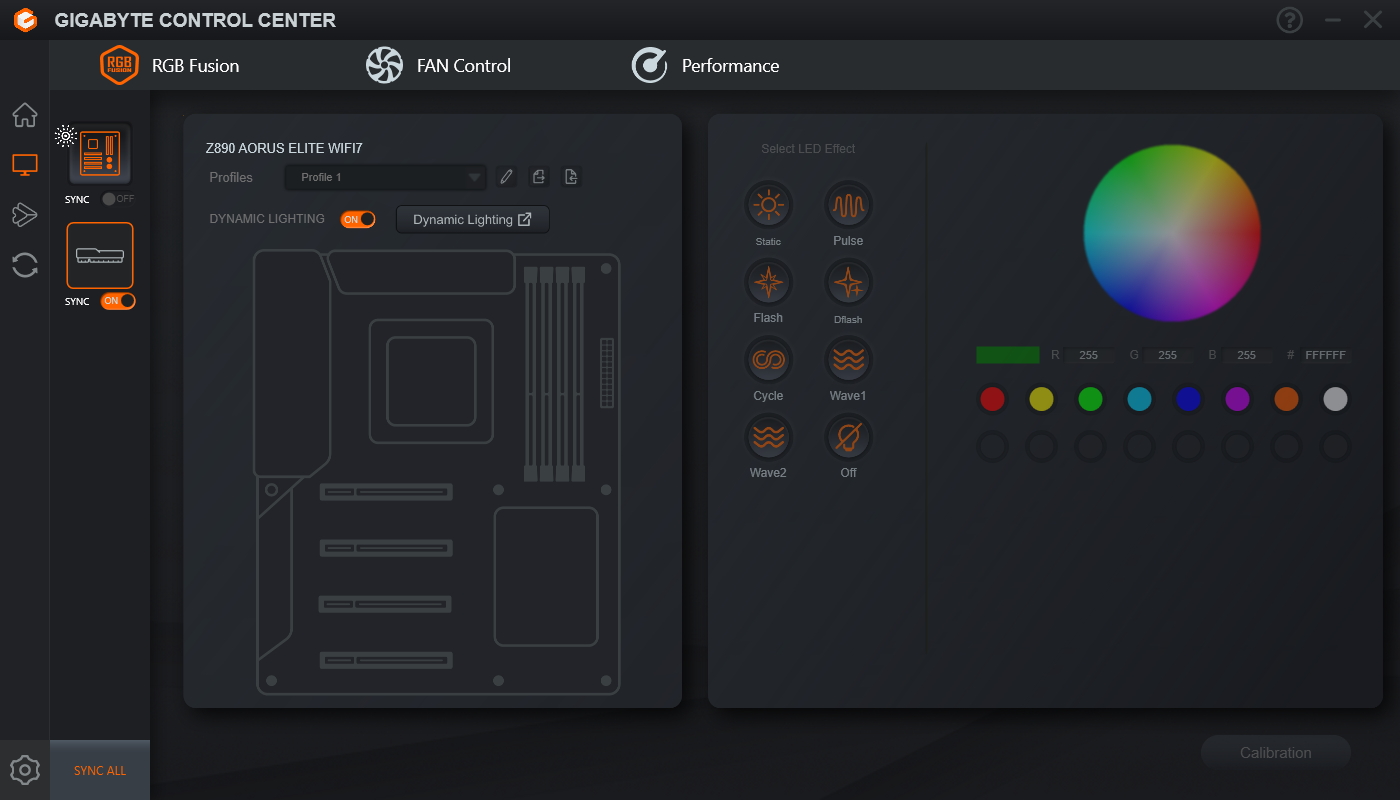This screenshot has height=800, width=1400.
Task: Select the Pulse LED effect
Action: pyautogui.click(x=848, y=206)
